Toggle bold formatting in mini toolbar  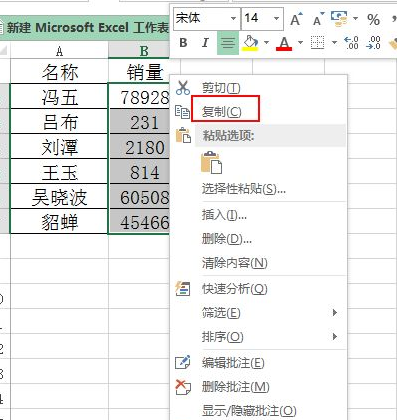point(183,43)
